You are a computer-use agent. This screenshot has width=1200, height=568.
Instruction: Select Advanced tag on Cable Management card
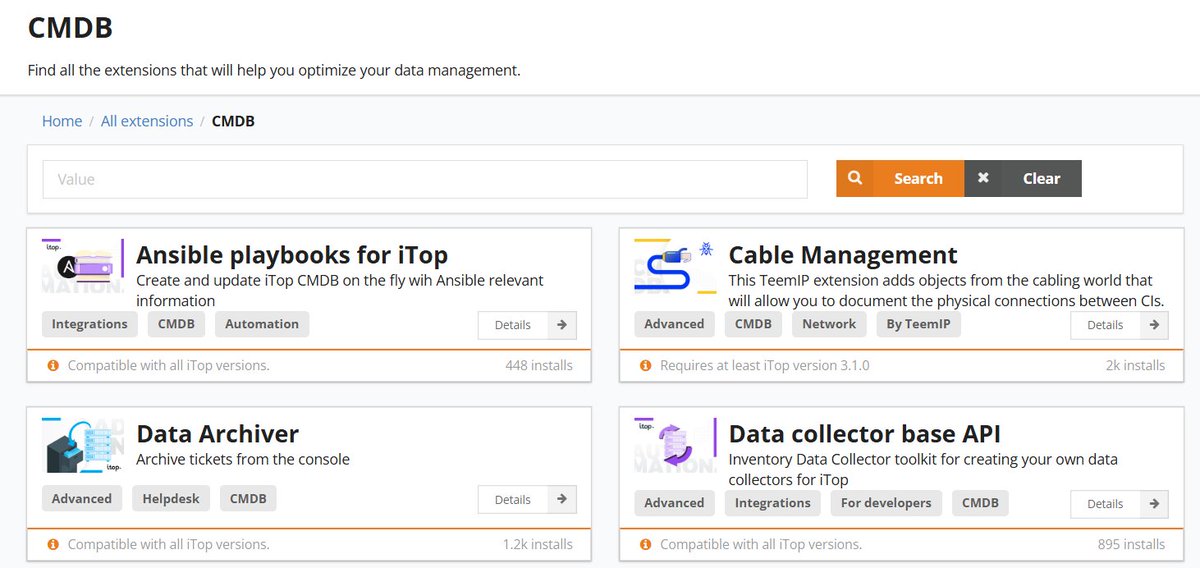tap(674, 324)
